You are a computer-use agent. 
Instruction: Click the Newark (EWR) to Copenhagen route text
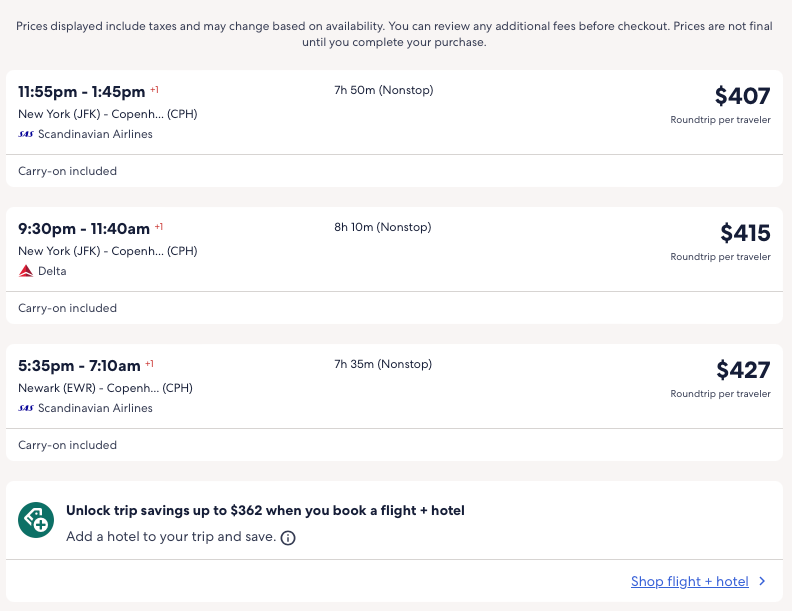tap(105, 388)
